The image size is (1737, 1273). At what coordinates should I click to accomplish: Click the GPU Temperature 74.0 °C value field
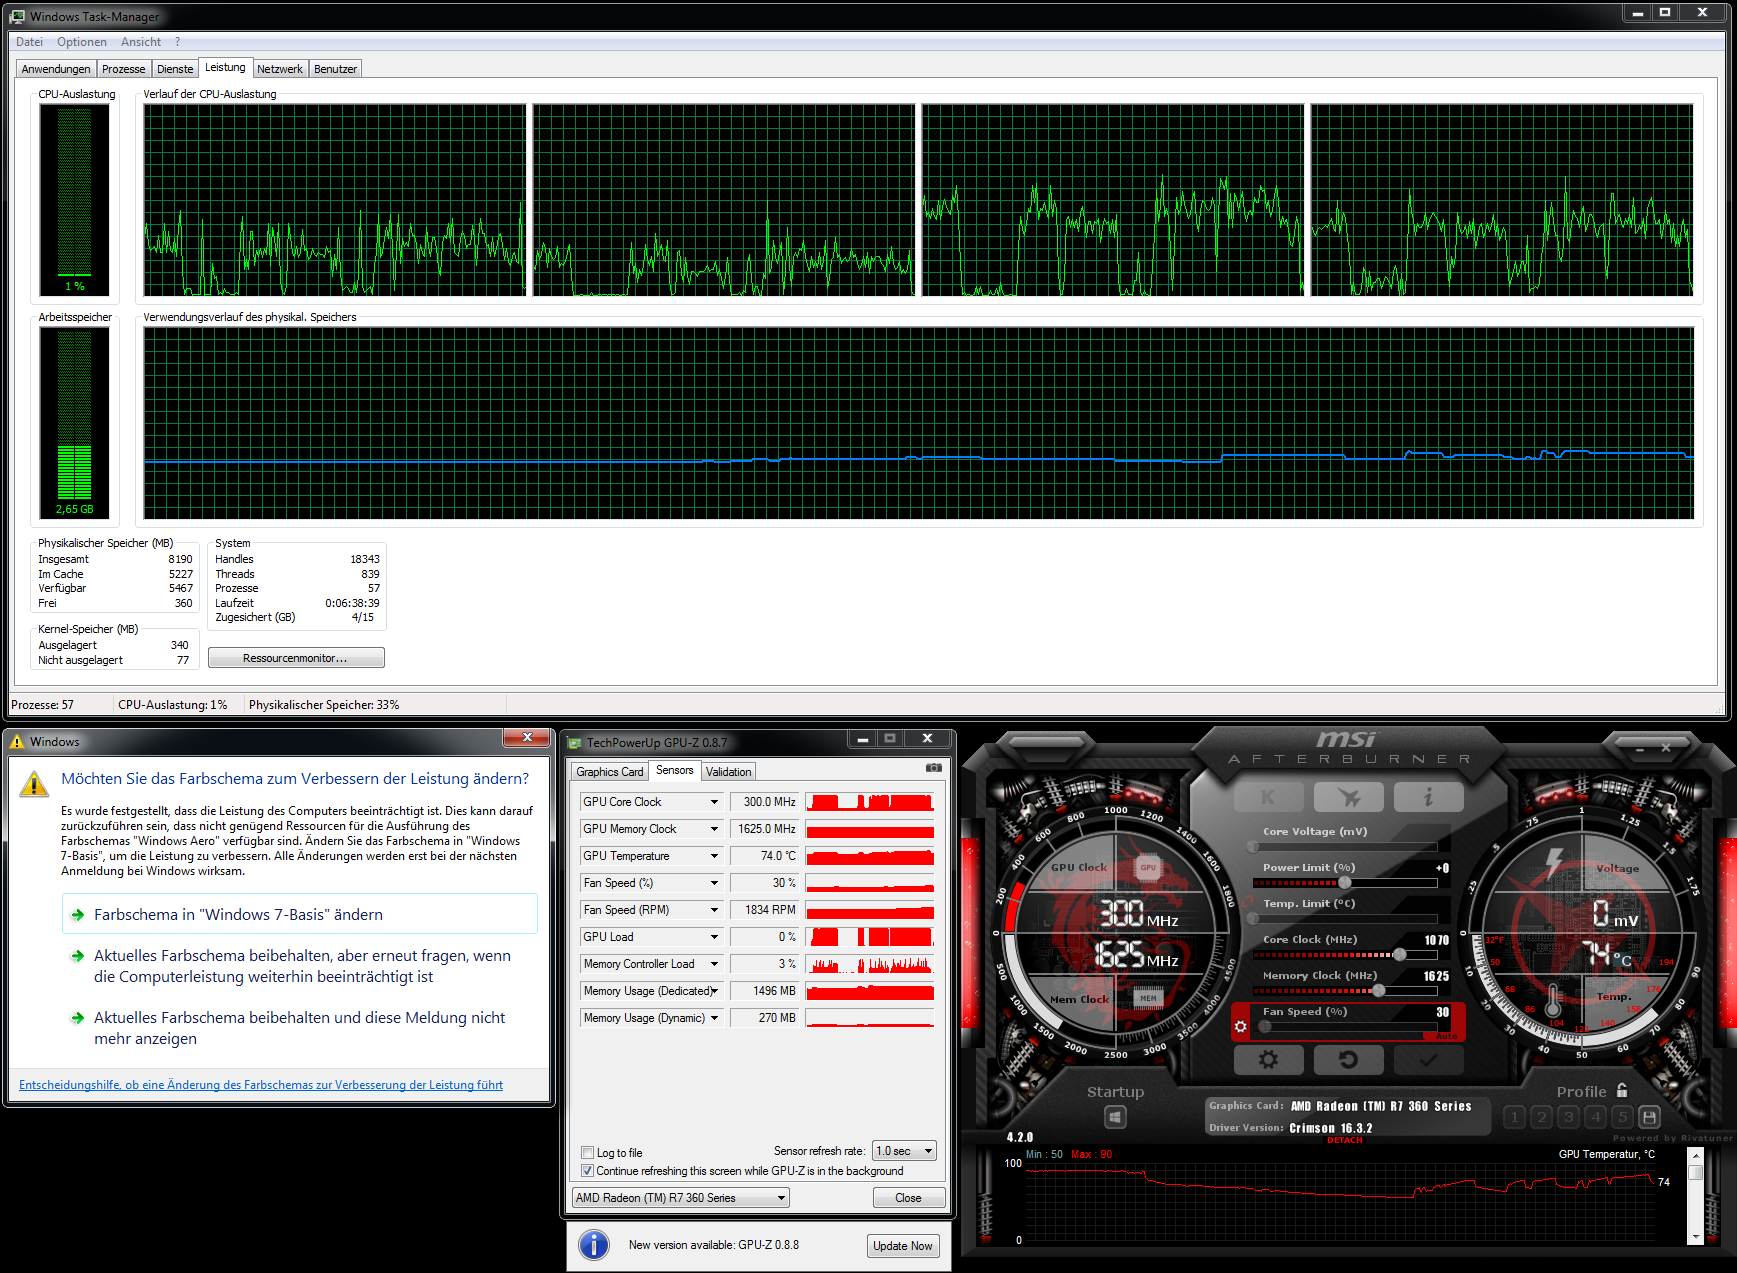(x=764, y=856)
